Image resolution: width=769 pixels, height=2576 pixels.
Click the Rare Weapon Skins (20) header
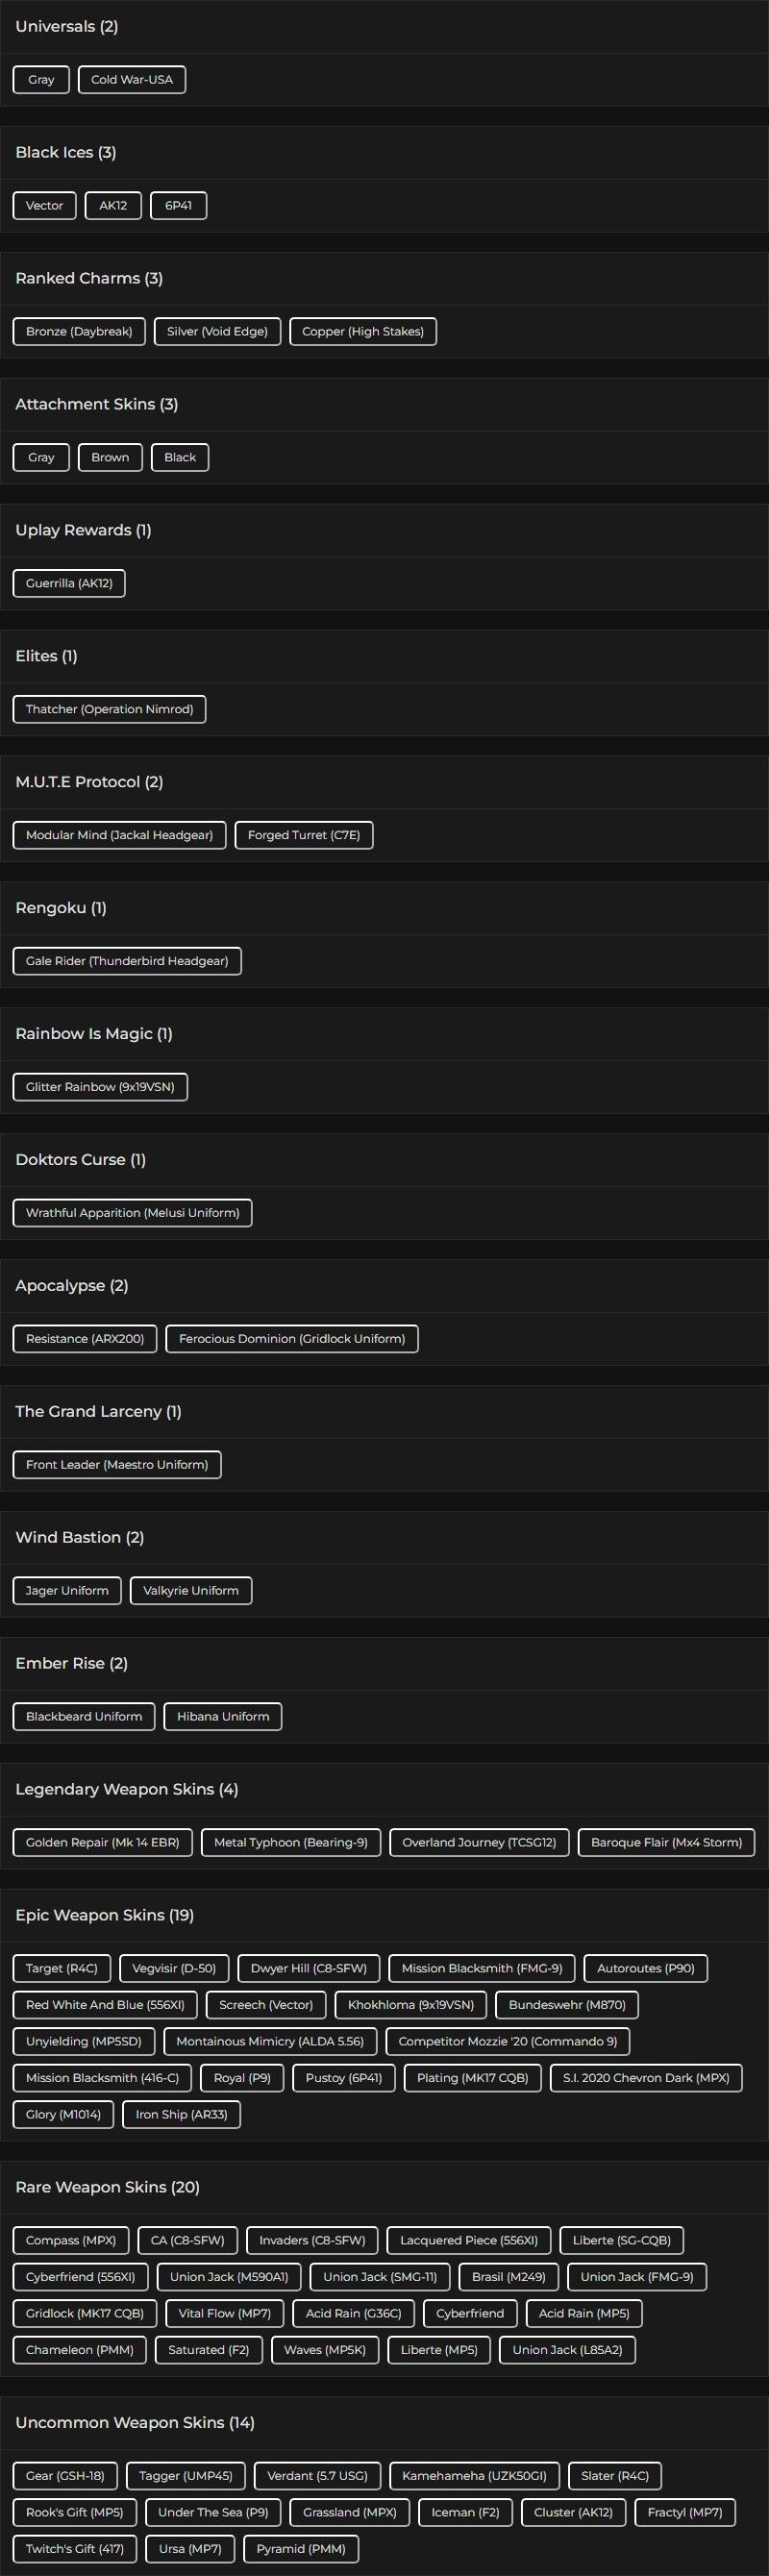[108, 2188]
